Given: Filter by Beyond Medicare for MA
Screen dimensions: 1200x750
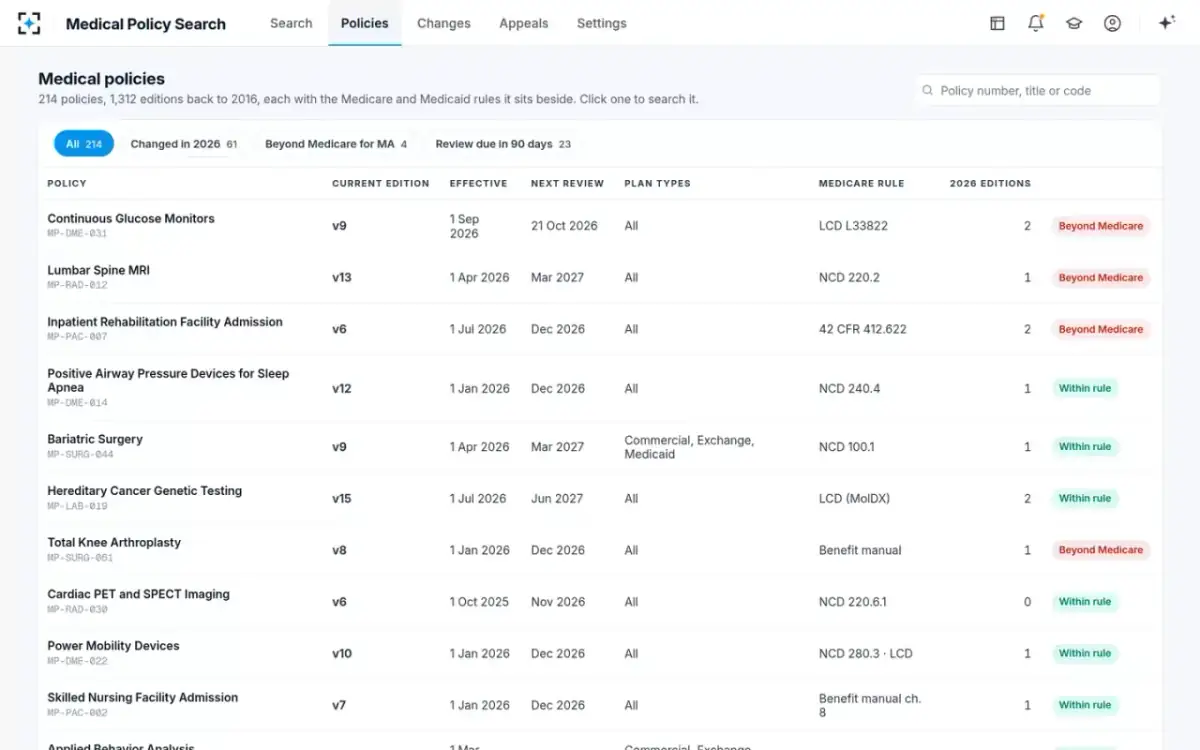Looking at the screenshot, I should (x=336, y=144).
